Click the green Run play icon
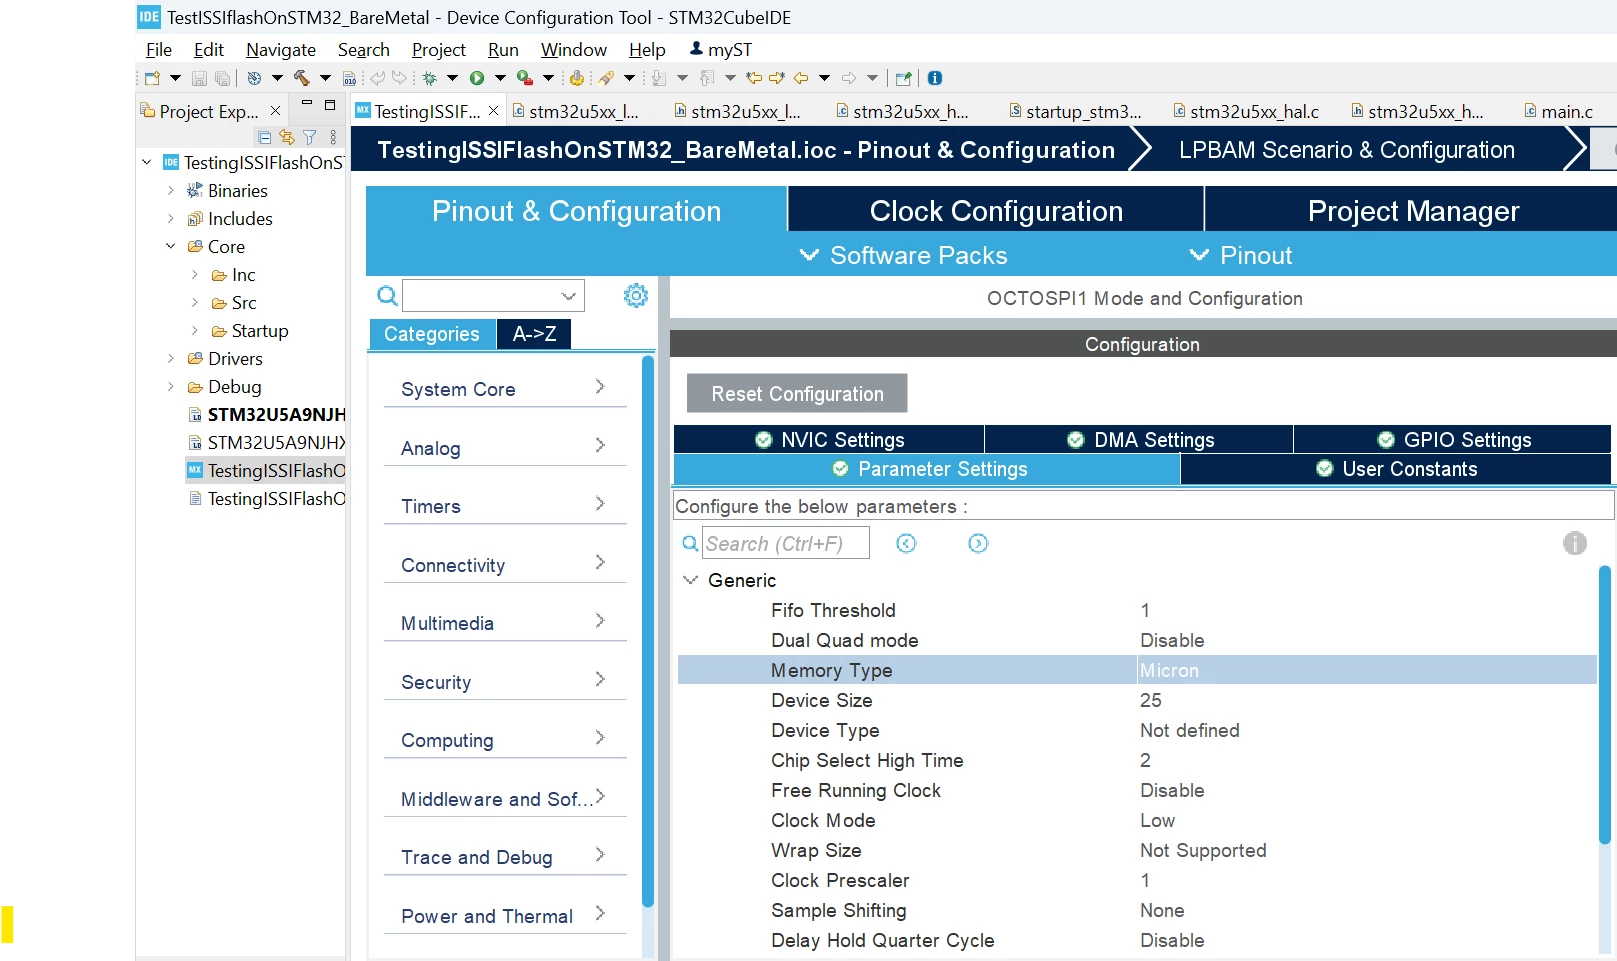The height and width of the screenshot is (961, 1617). [477, 78]
